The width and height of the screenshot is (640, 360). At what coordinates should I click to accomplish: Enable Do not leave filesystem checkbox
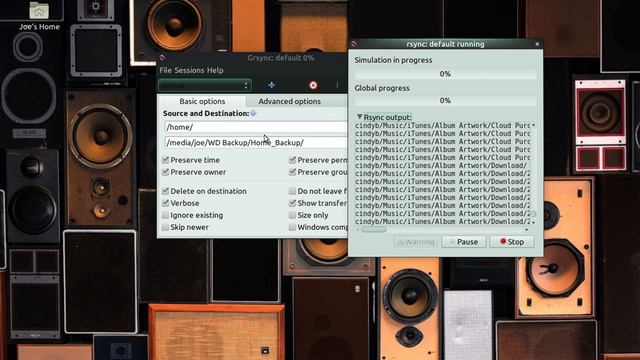pyautogui.click(x=292, y=191)
